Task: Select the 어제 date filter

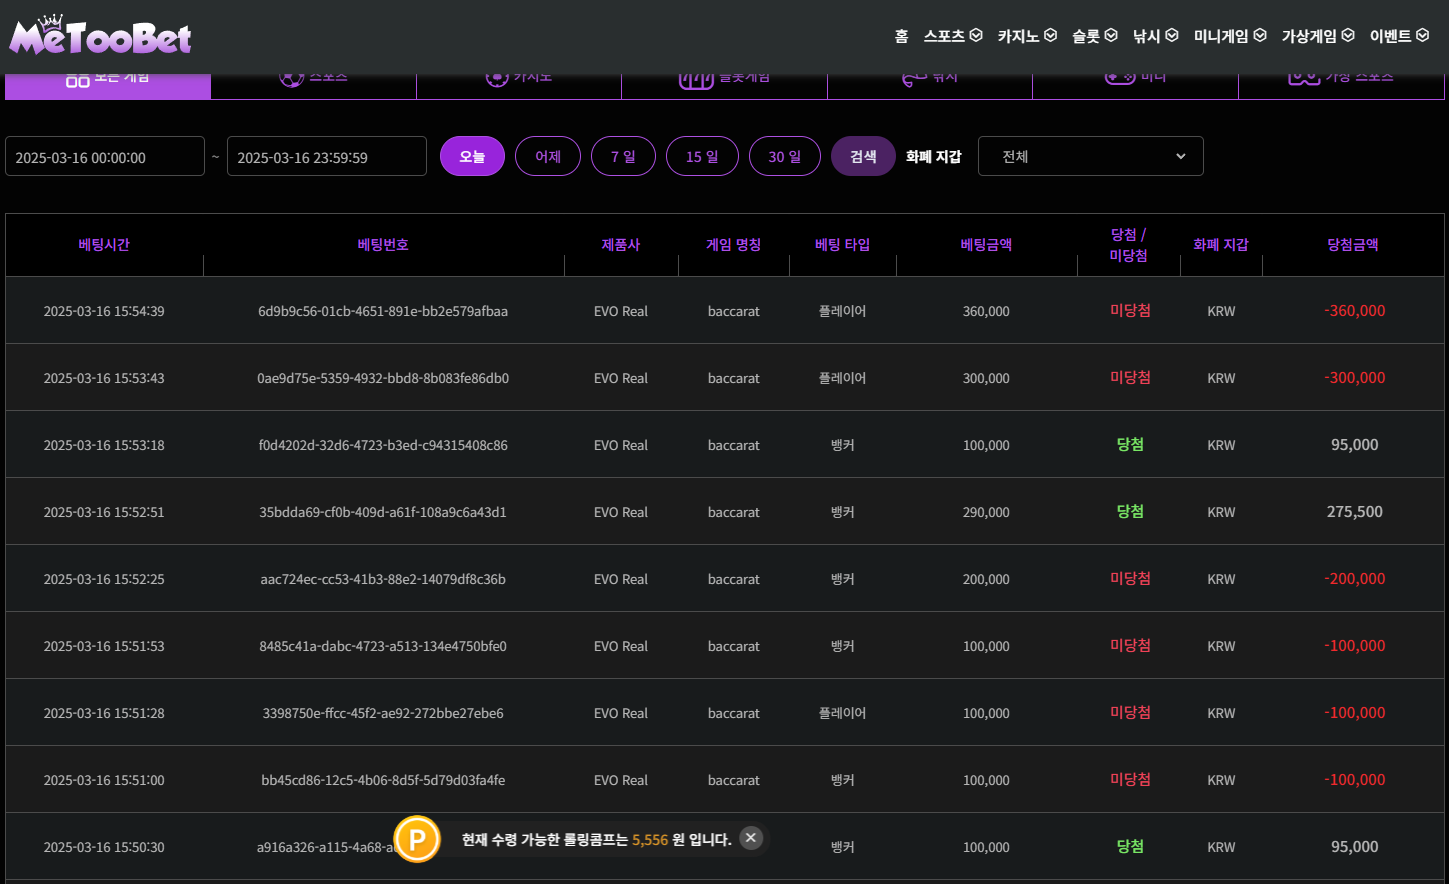Action: 548,156
